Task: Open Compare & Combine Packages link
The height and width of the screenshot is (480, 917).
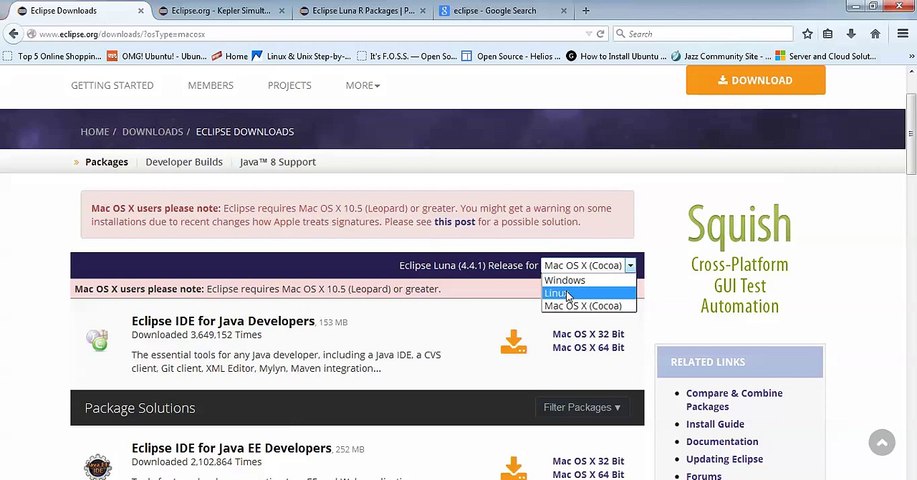Action: click(x=734, y=400)
